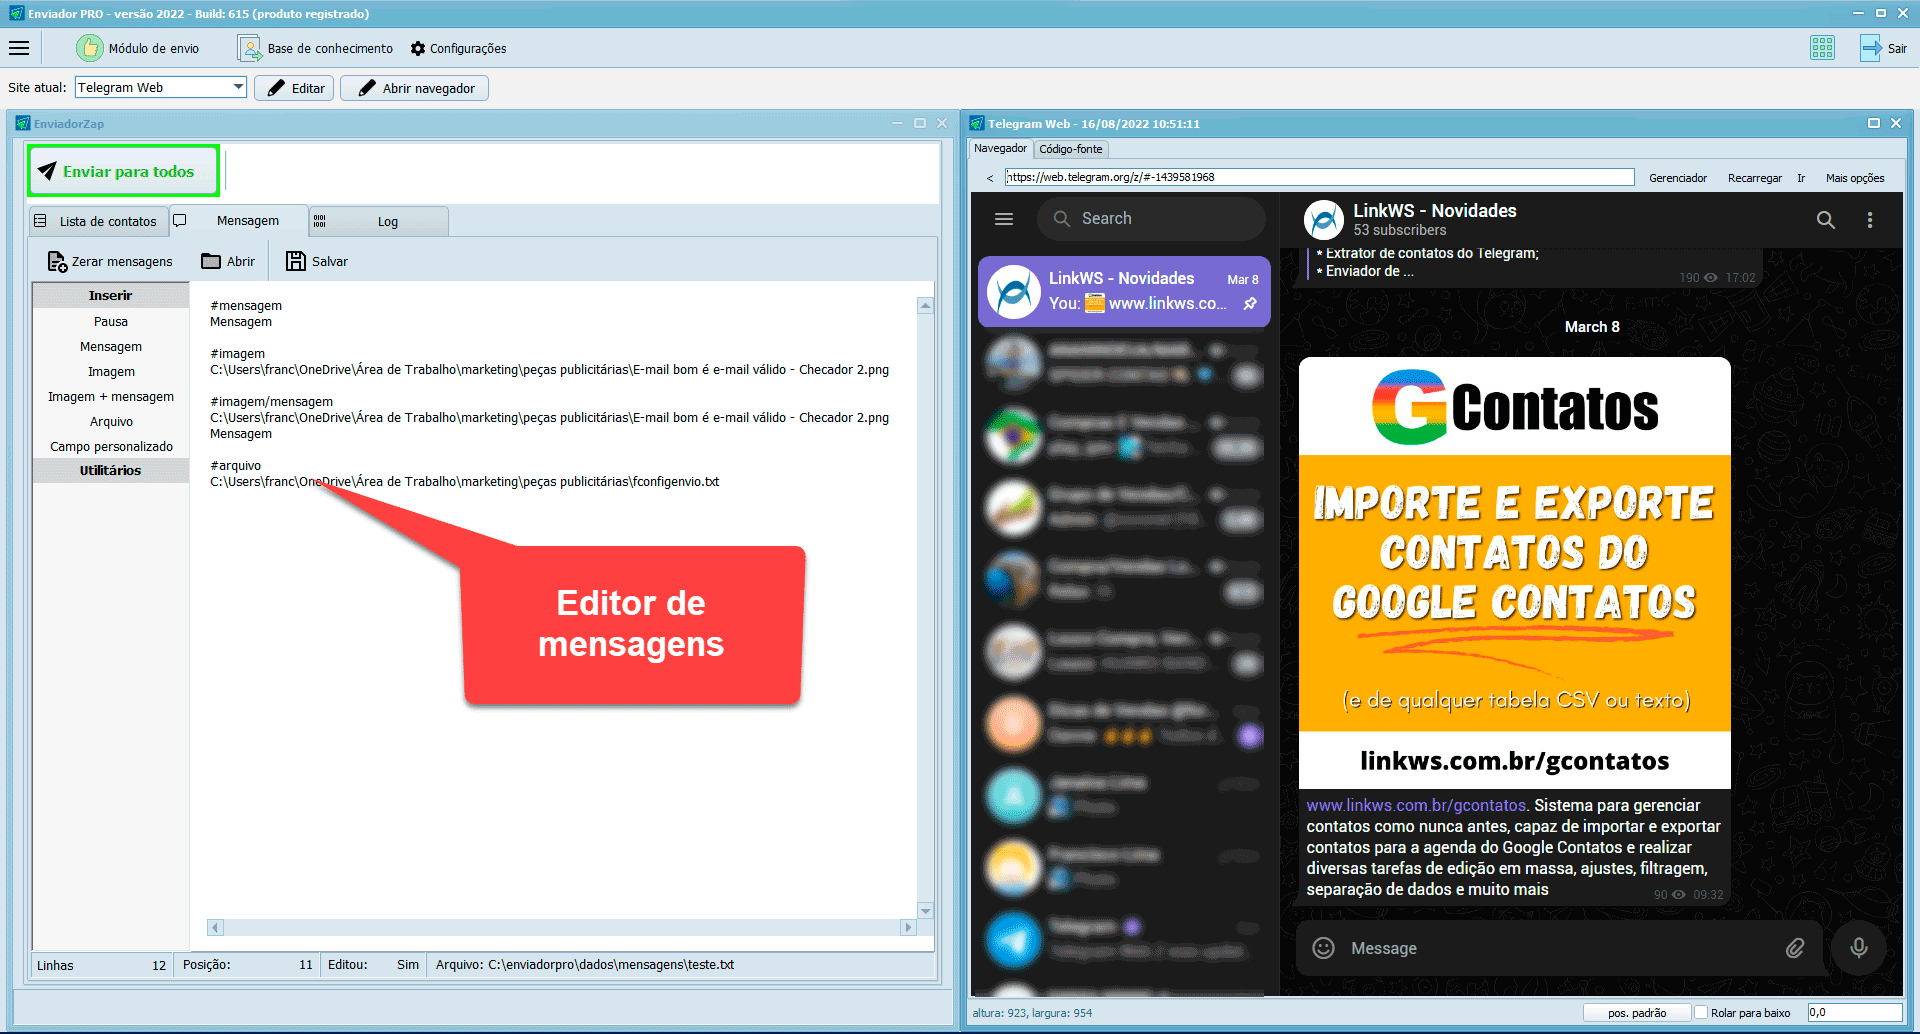1920x1034 pixels.
Task: Select Arquivo insert option
Action: pos(111,421)
